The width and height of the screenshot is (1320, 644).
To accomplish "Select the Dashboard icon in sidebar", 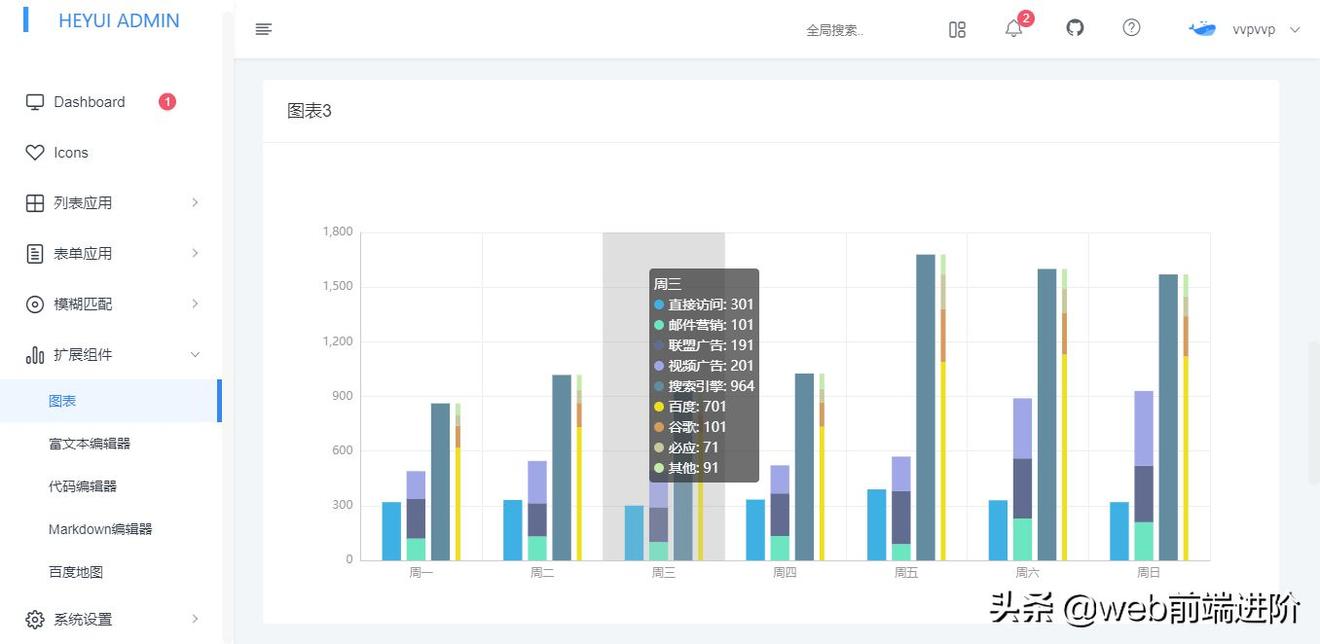I will 33,101.
